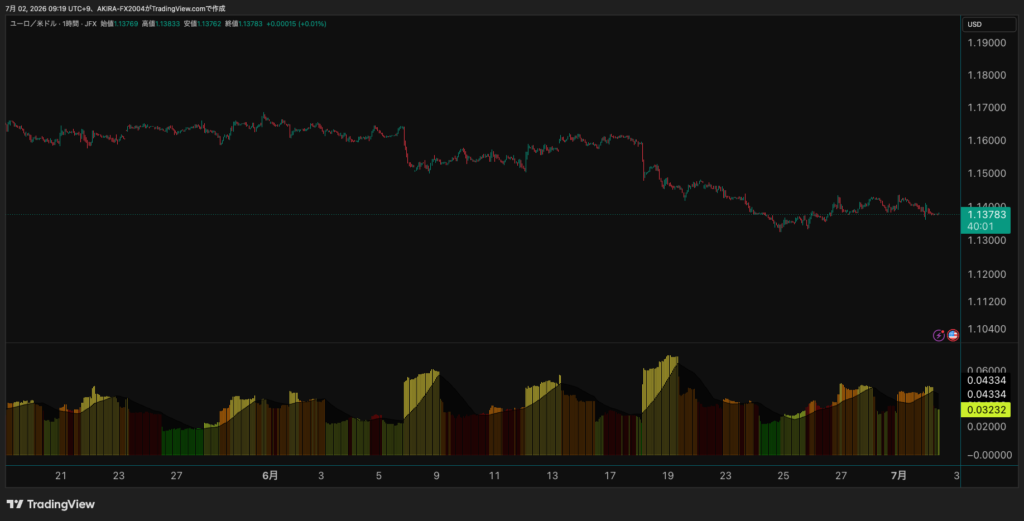This screenshot has height=521, width=1024.
Task: Click the 13 date label on time axis
Action: [552, 476]
